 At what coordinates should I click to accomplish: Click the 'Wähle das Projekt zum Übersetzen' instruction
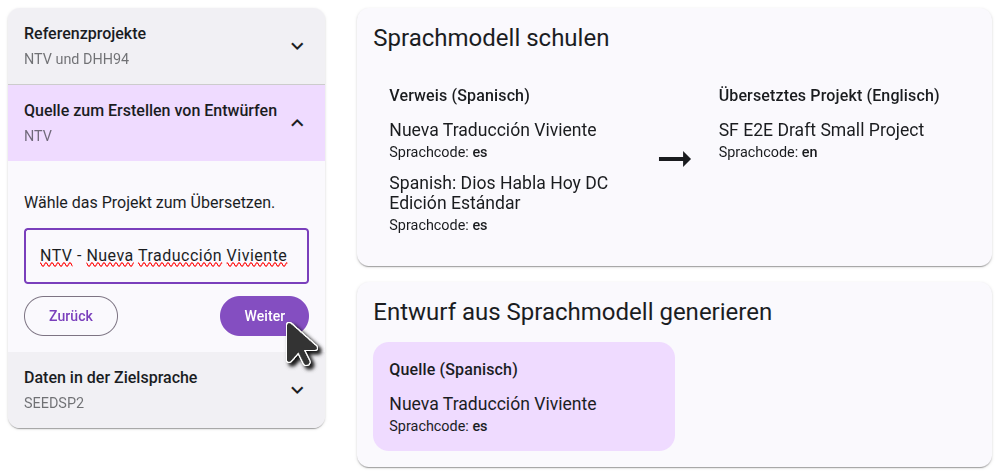(x=149, y=202)
